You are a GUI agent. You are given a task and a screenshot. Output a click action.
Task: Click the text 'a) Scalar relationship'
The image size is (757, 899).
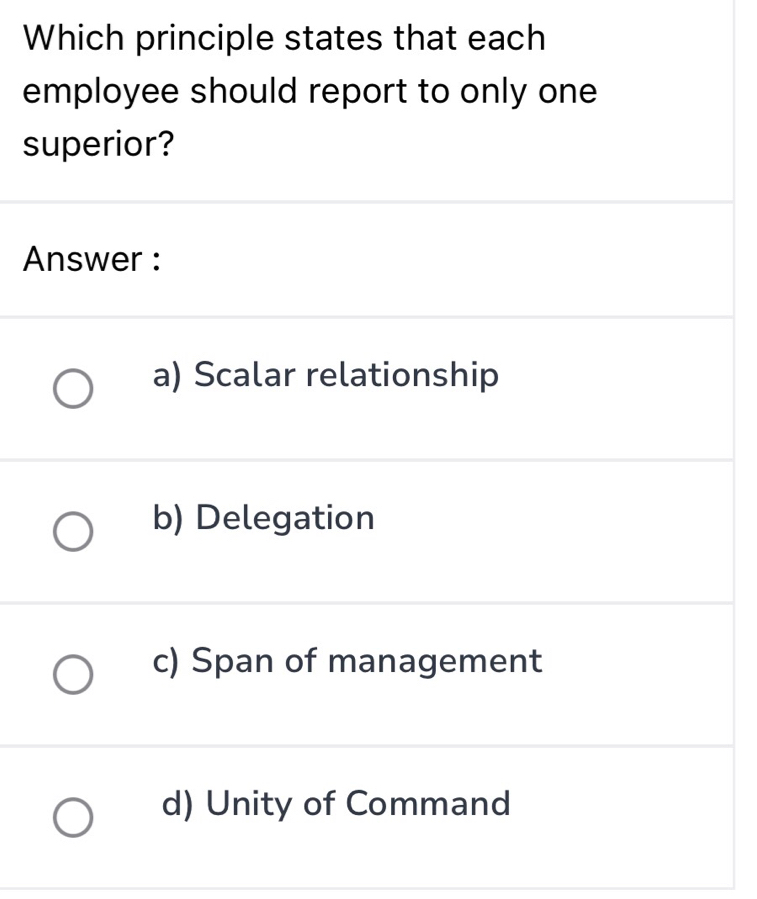pyautogui.click(x=325, y=375)
